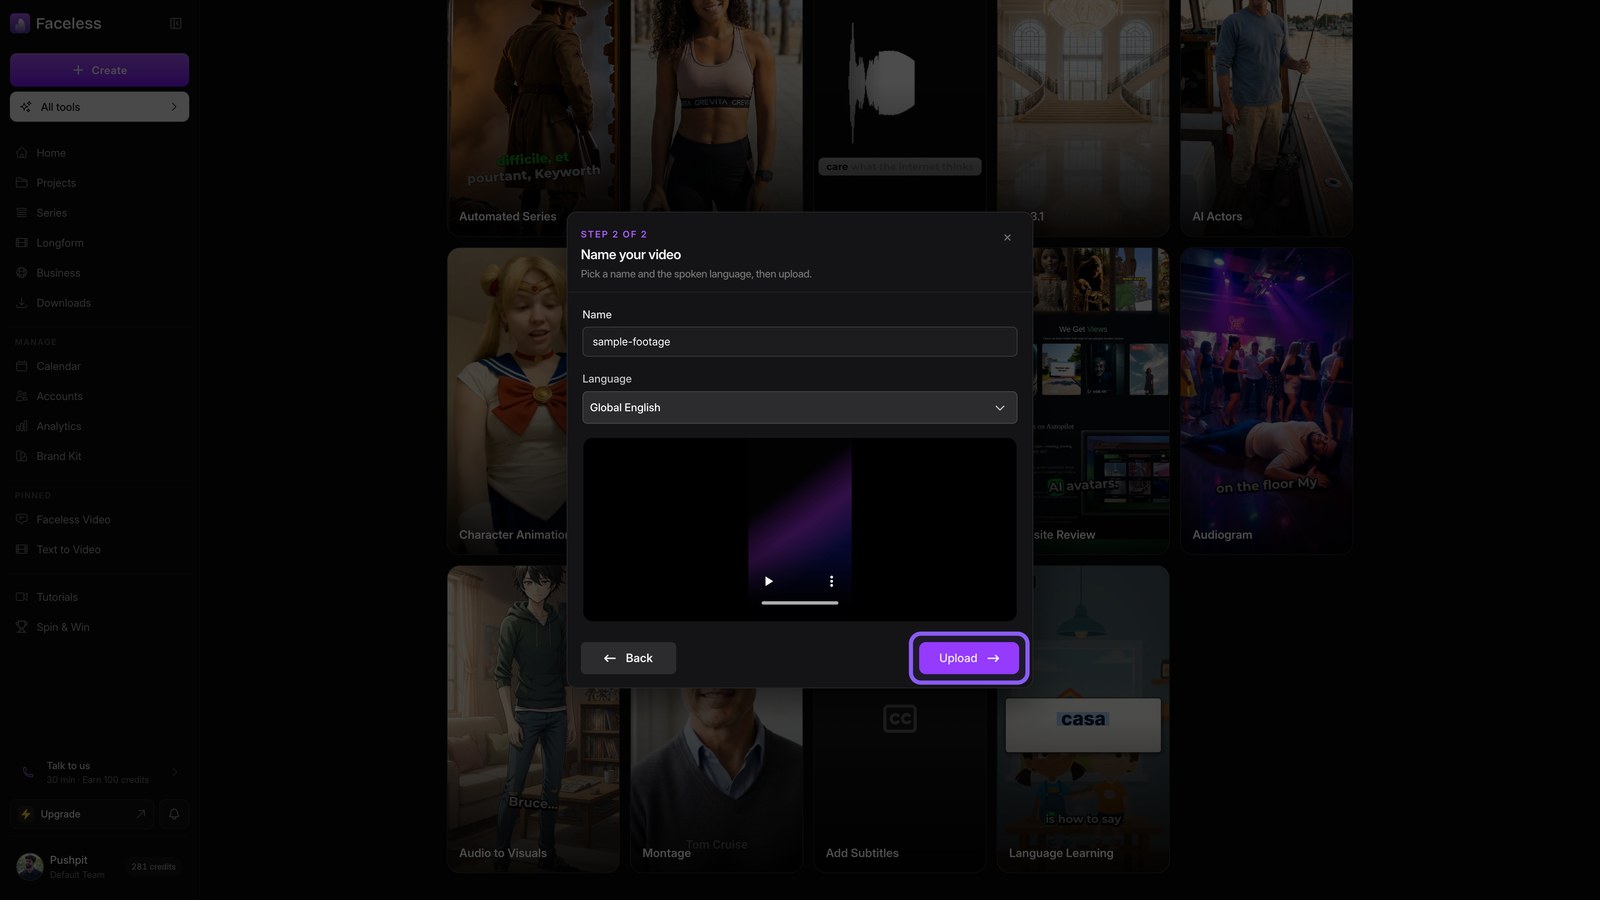The width and height of the screenshot is (1600, 900).
Task: Open the Audiogram card
Action: point(1266,401)
